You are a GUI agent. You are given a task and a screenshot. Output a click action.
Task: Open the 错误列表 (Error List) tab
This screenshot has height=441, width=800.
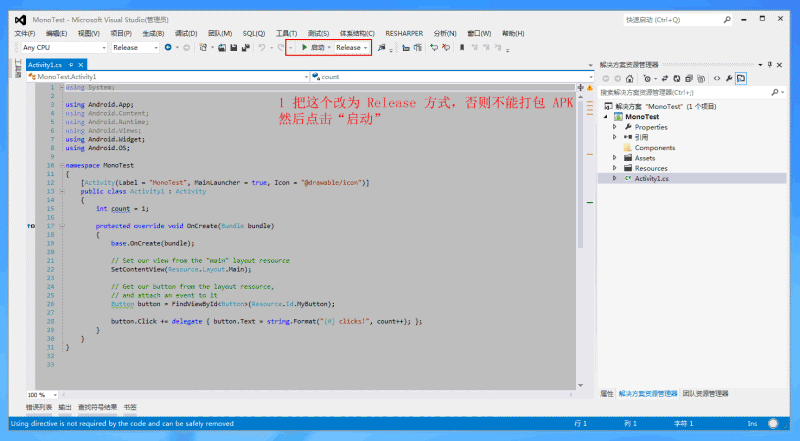point(38,407)
